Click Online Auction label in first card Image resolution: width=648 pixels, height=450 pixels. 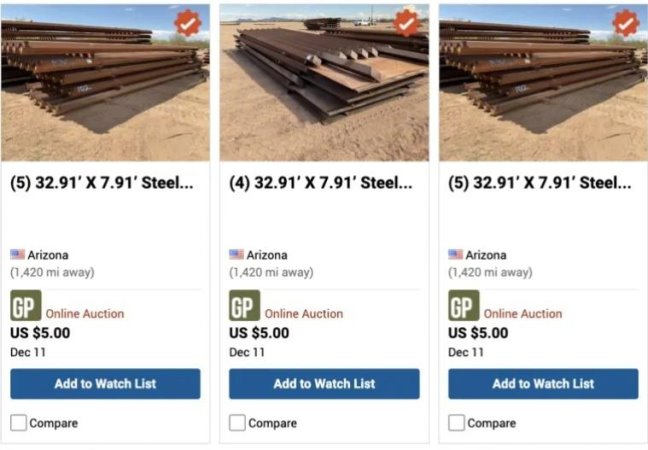[85, 314]
